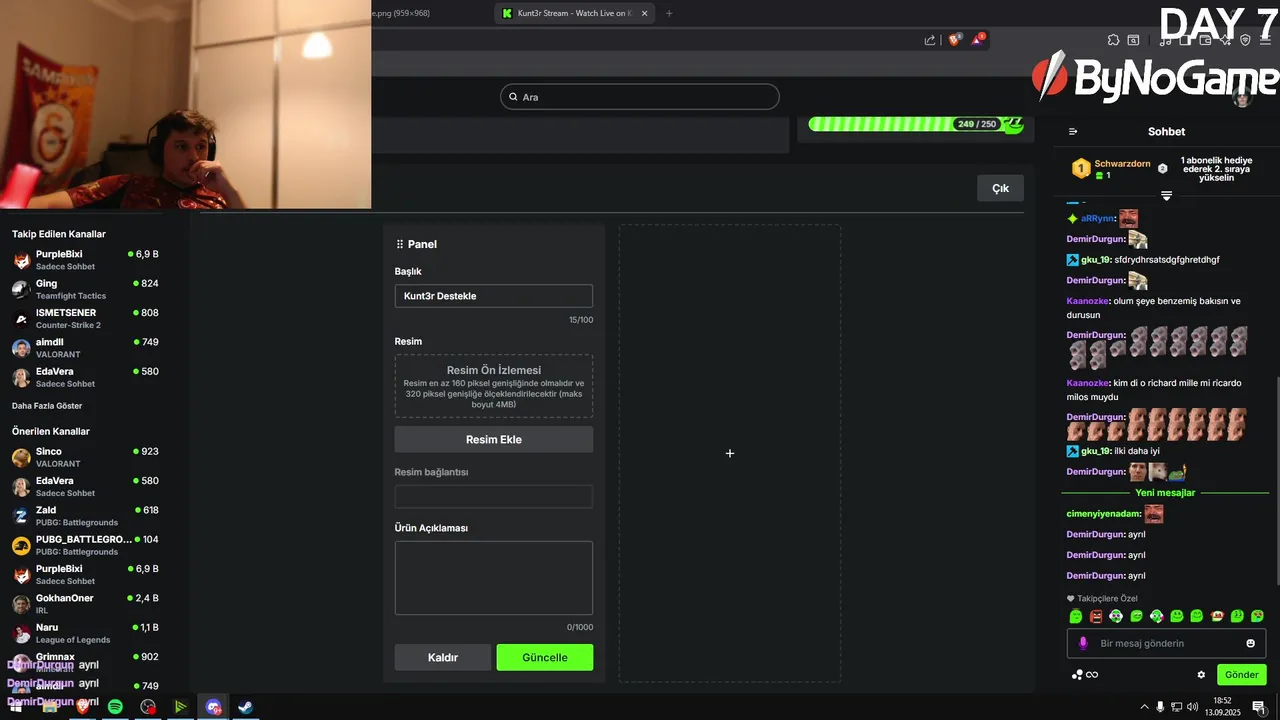Open Discord from the taskbar
This screenshot has height=720, width=1280.
point(213,707)
